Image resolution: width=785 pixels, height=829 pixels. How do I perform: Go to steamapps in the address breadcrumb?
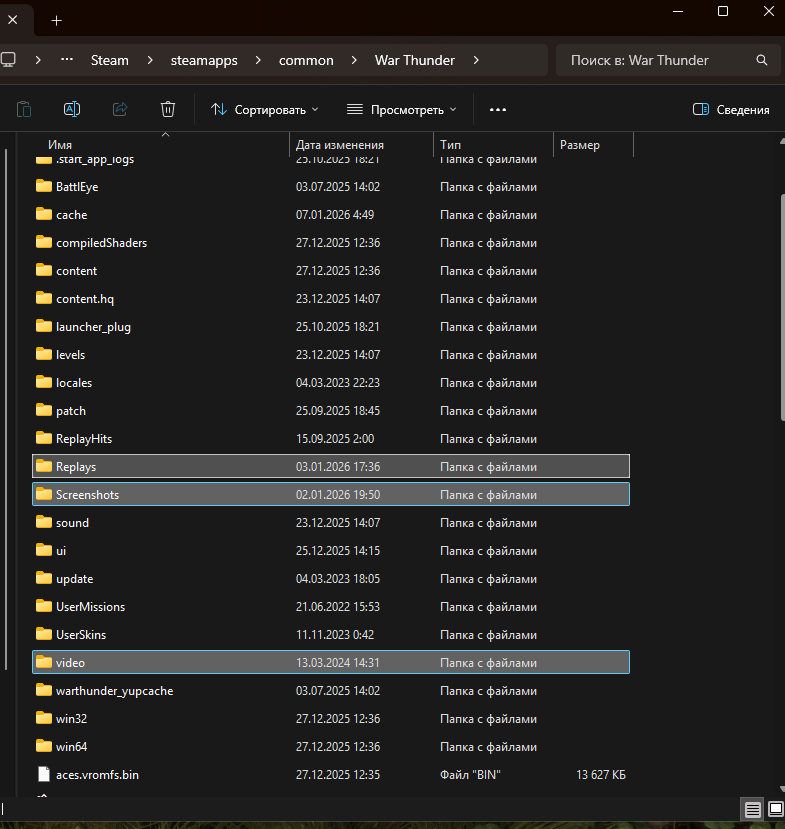(204, 60)
